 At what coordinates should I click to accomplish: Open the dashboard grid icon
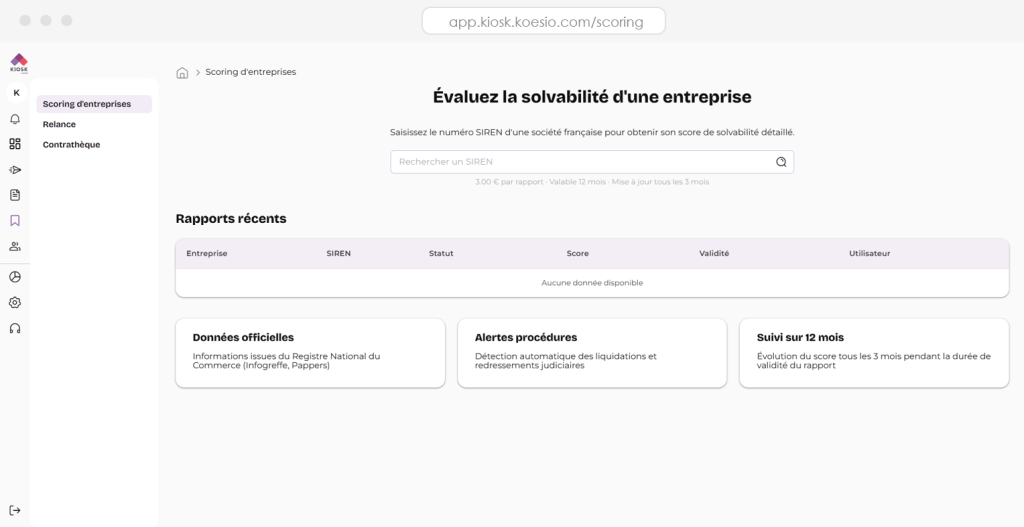coord(15,144)
